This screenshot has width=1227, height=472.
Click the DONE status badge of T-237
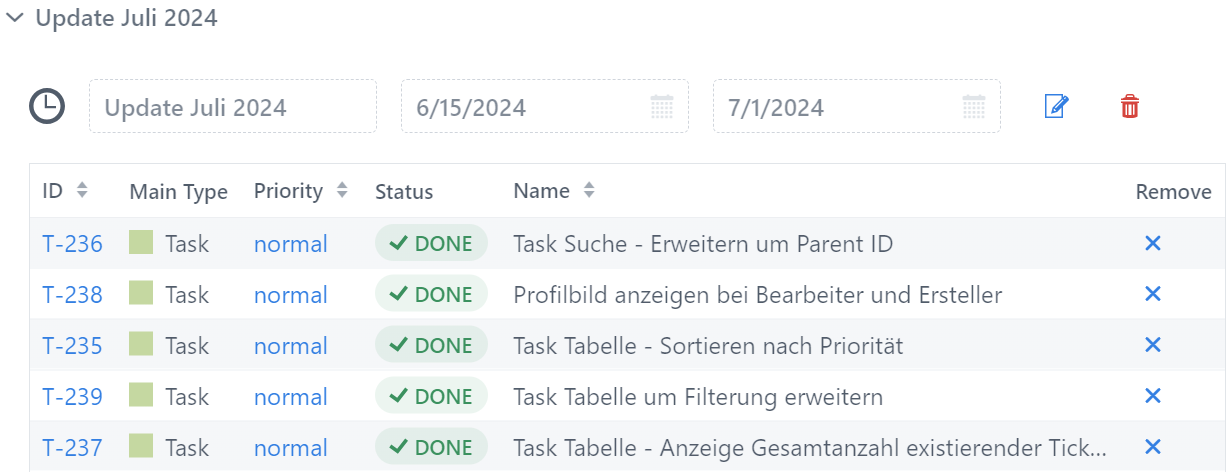pos(431,447)
